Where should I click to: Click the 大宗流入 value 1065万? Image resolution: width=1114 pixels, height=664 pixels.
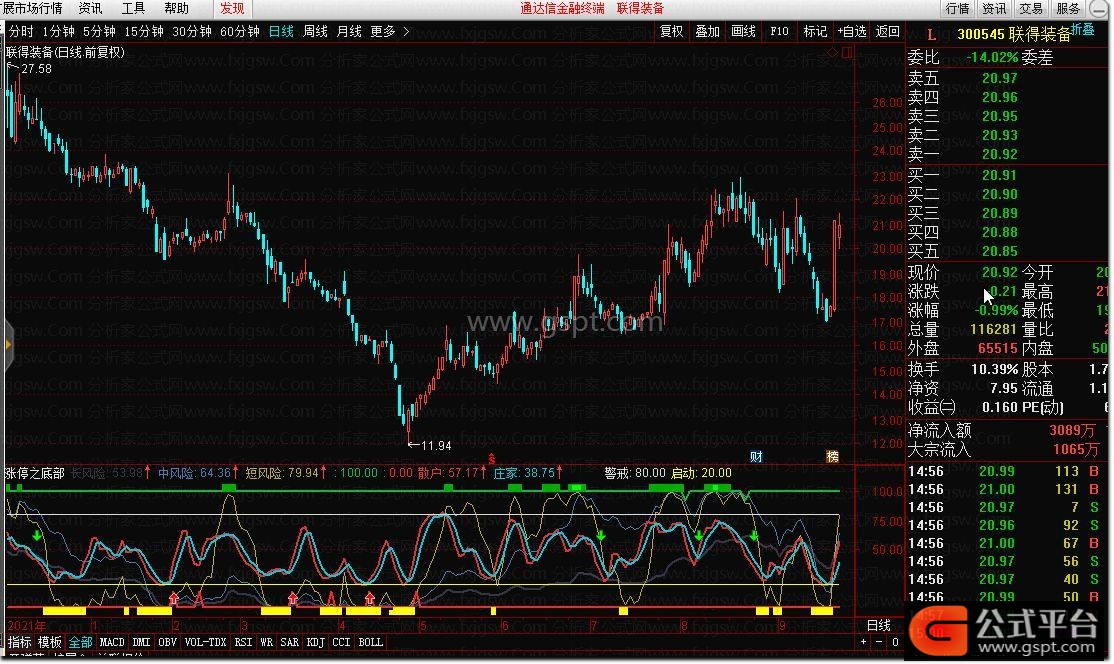tap(1076, 449)
